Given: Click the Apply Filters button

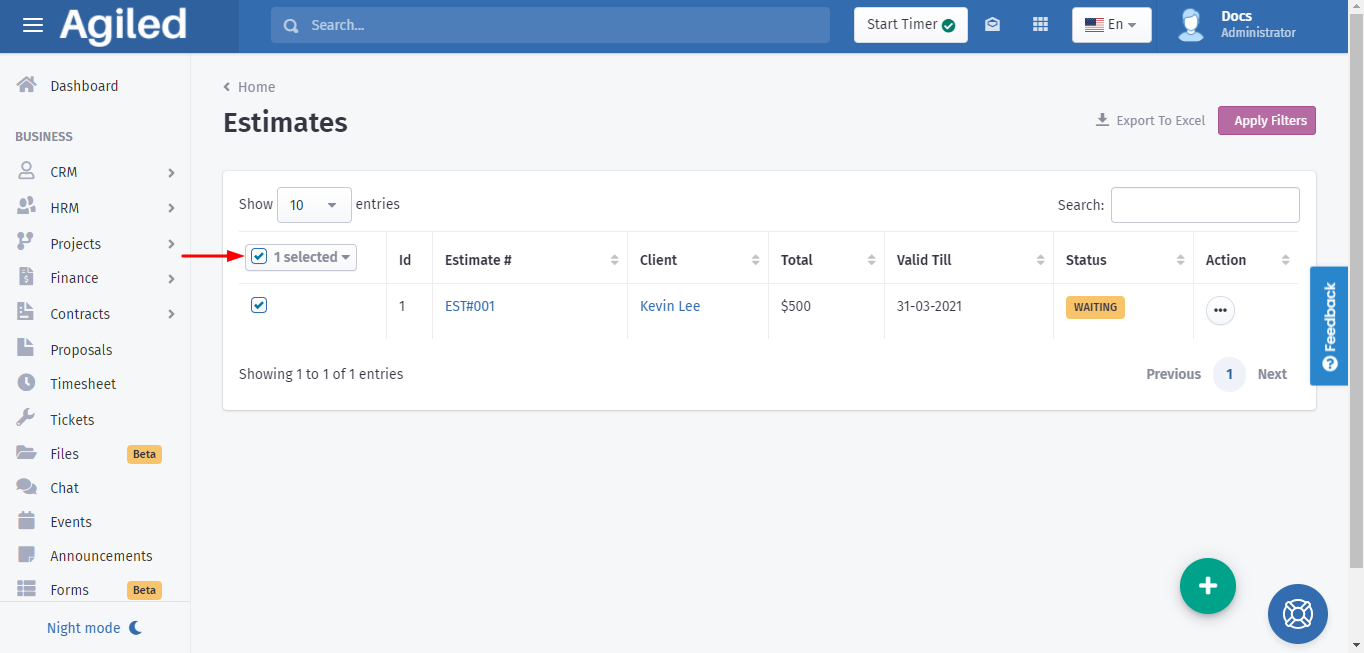Looking at the screenshot, I should (x=1266, y=121).
